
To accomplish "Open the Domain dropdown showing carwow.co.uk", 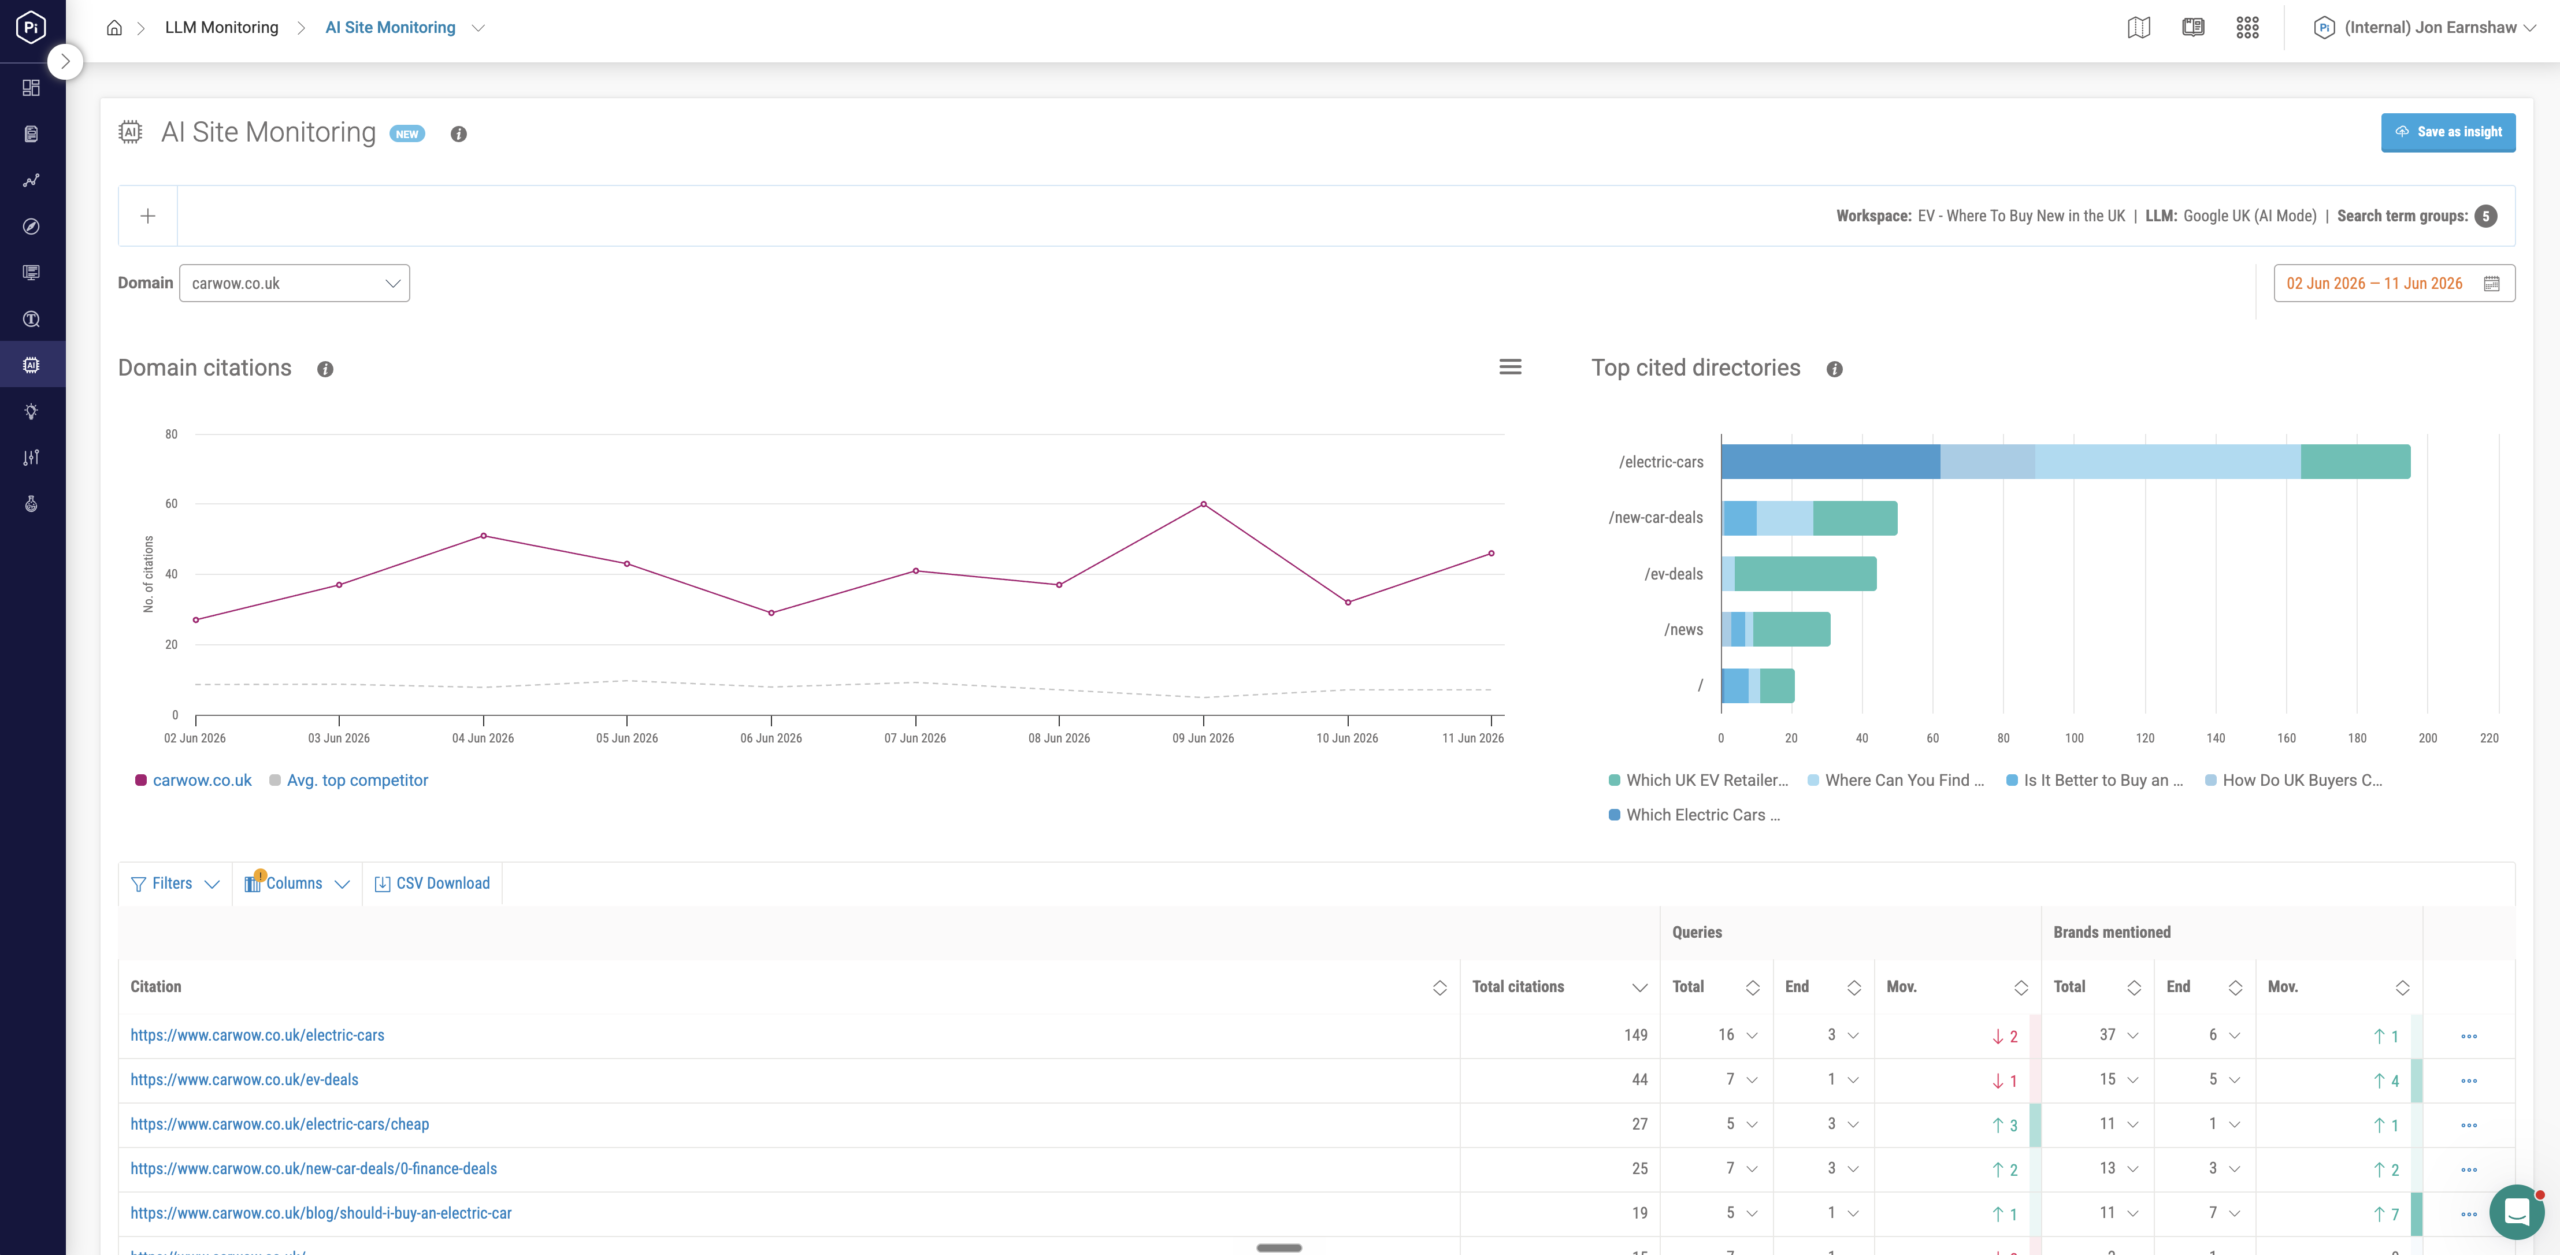I will 294,283.
